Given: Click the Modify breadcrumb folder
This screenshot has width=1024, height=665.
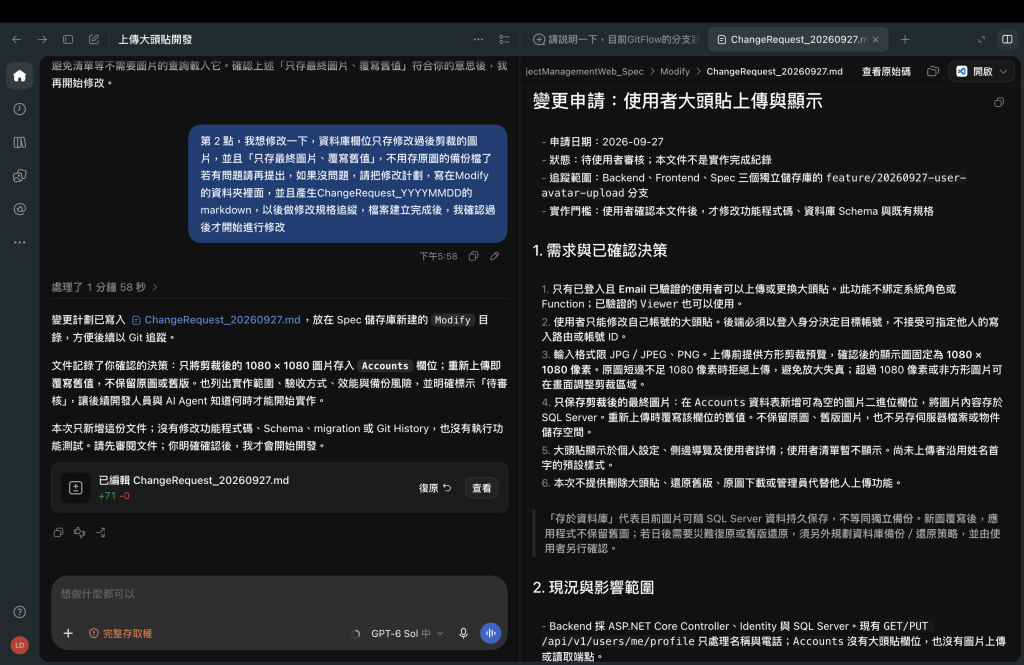Looking at the screenshot, I should [x=675, y=71].
